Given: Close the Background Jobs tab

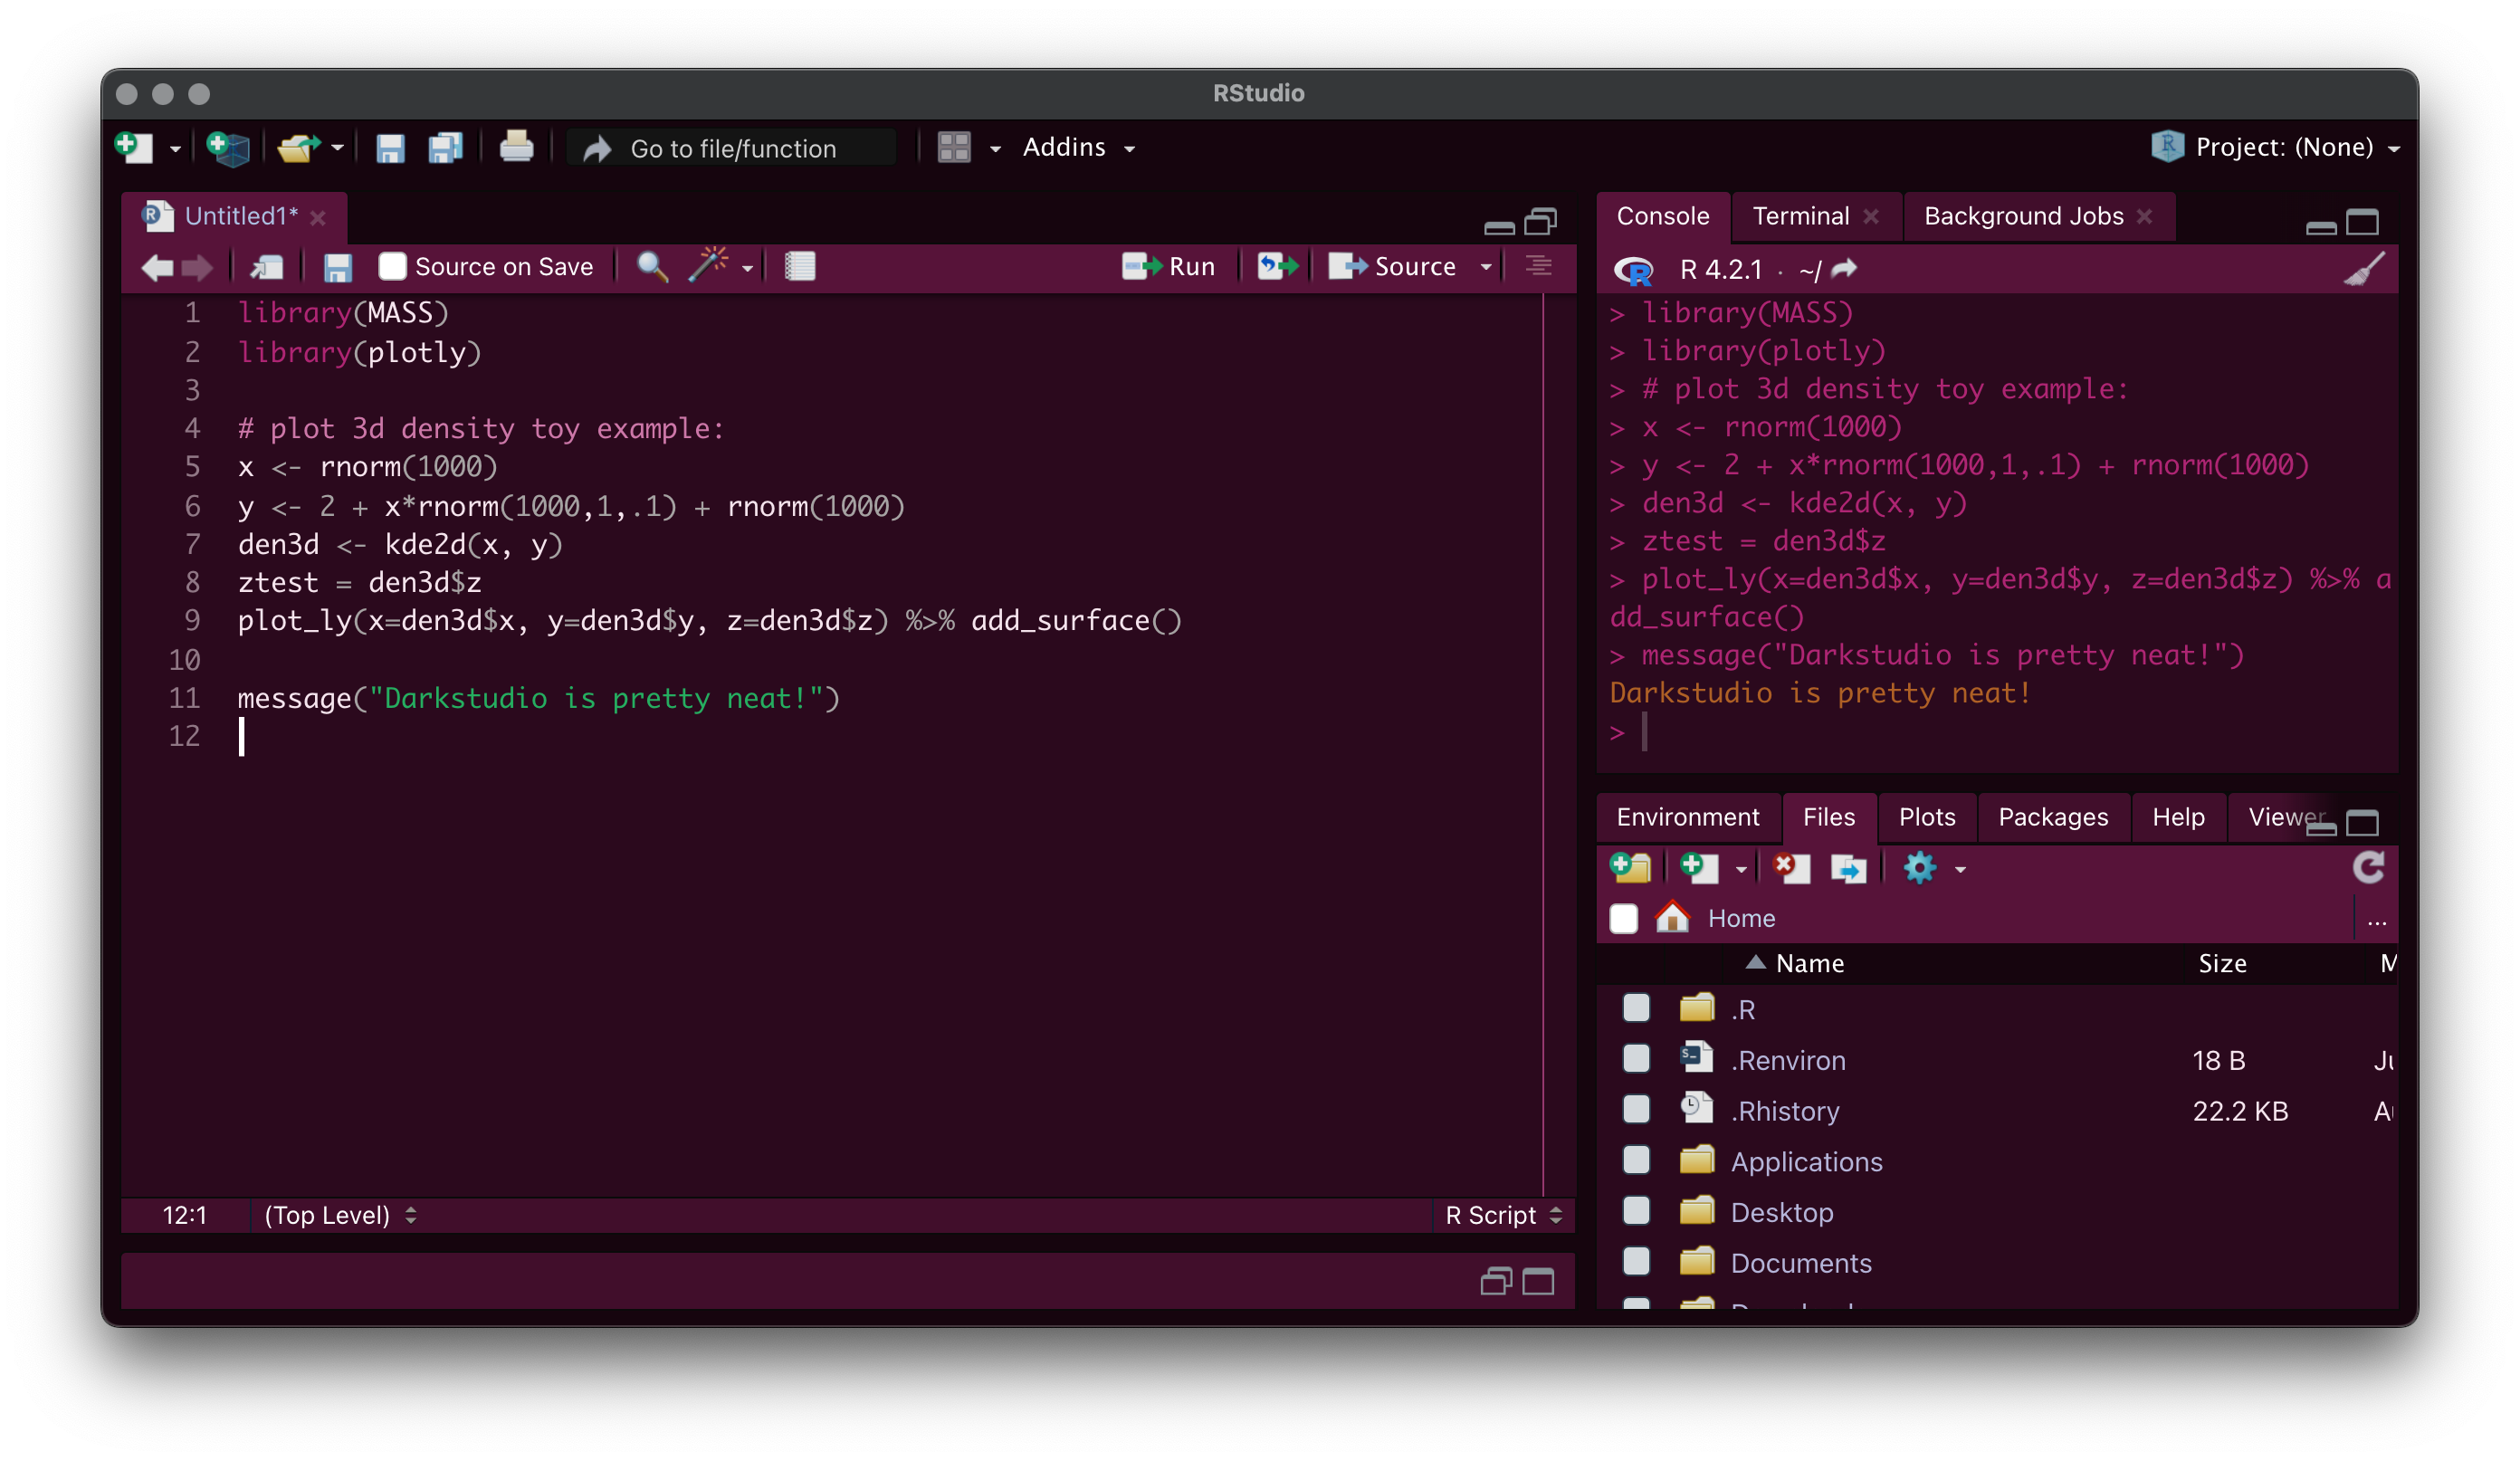Looking at the screenshot, I should pyautogui.click(x=2144, y=217).
